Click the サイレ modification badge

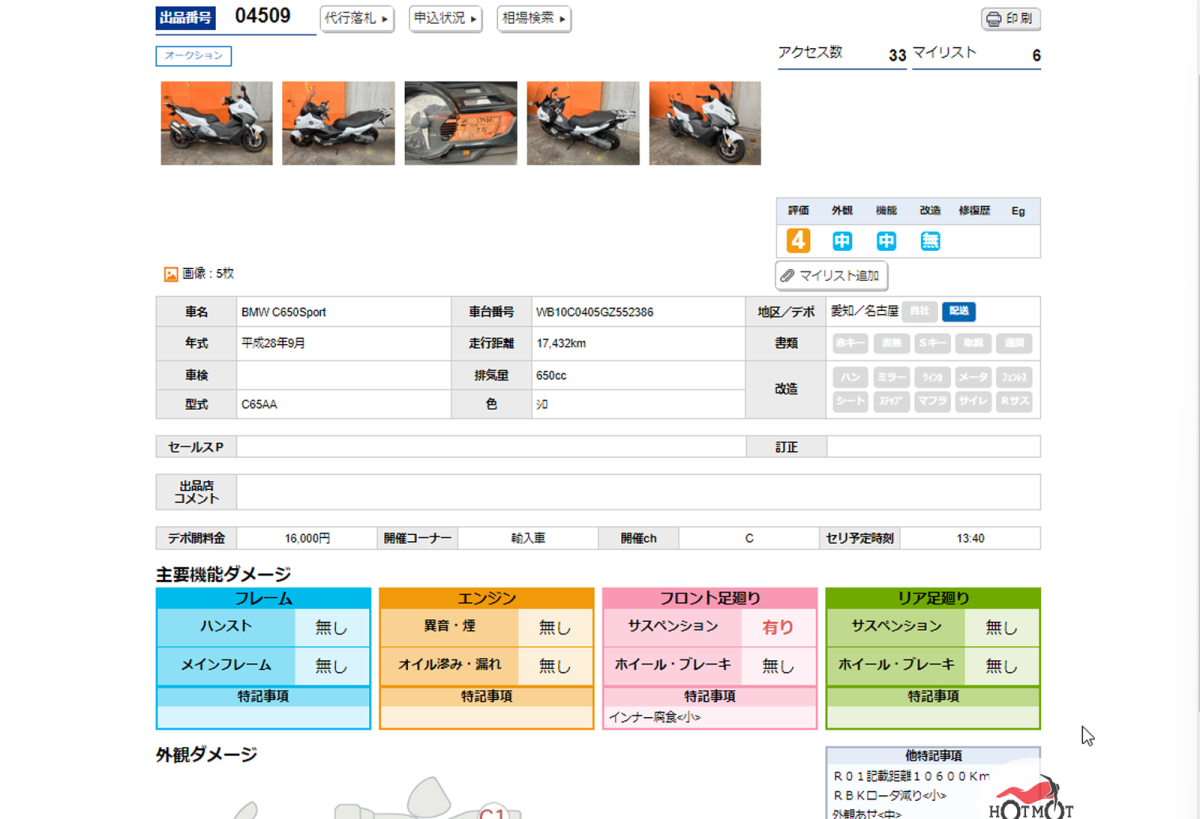tap(973, 401)
